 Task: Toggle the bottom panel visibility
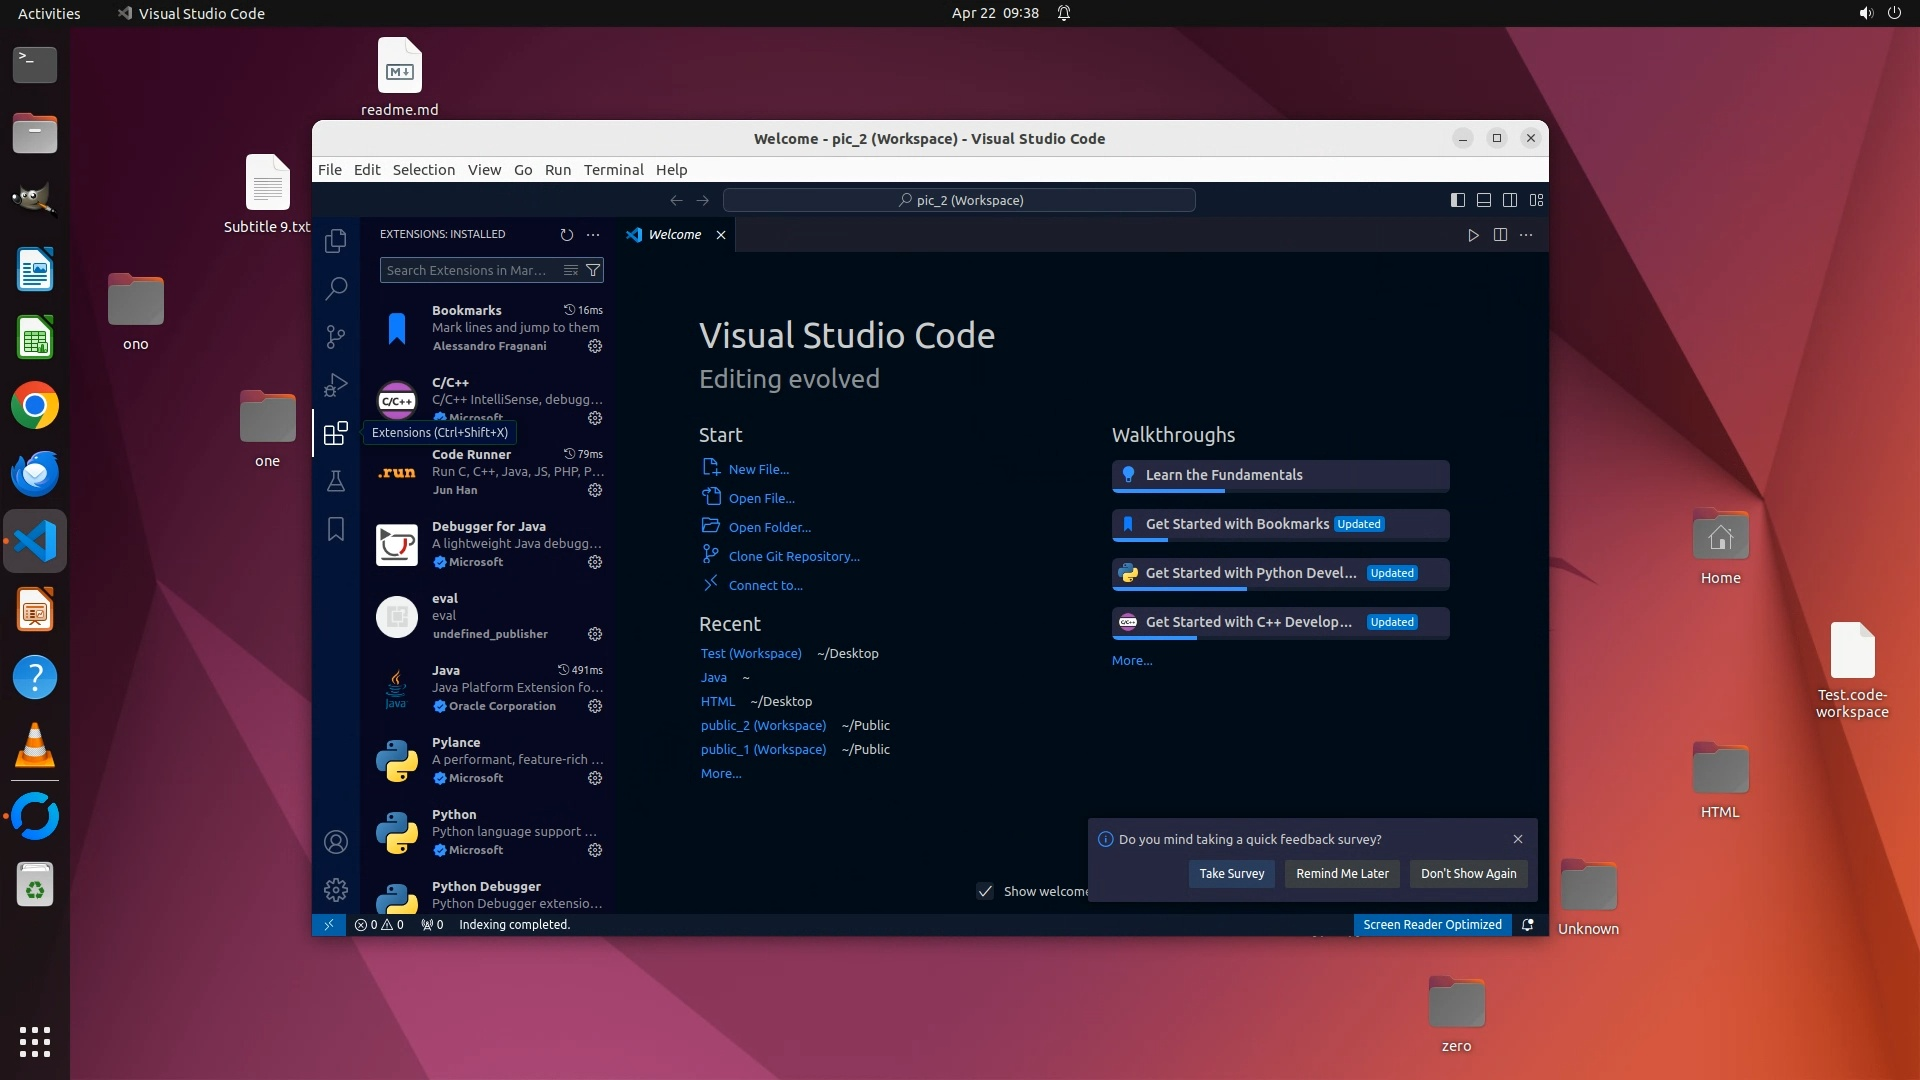pos(1484,200)
